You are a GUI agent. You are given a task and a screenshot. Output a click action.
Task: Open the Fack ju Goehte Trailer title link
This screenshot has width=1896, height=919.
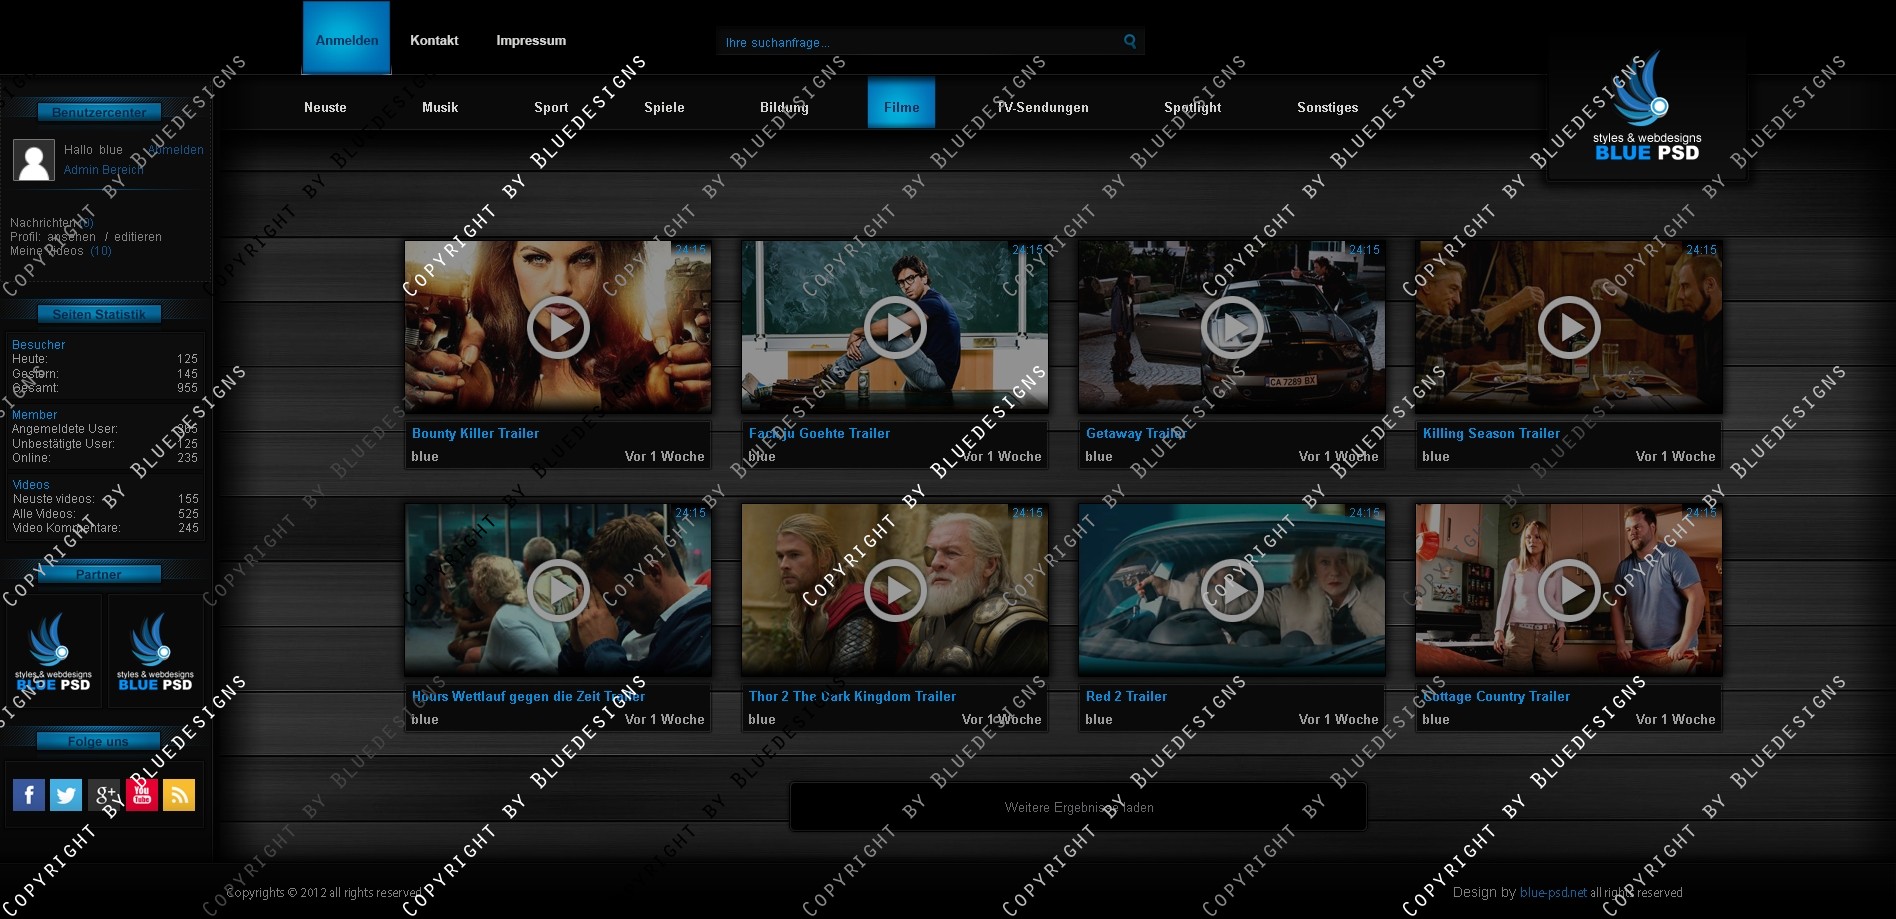819,433
